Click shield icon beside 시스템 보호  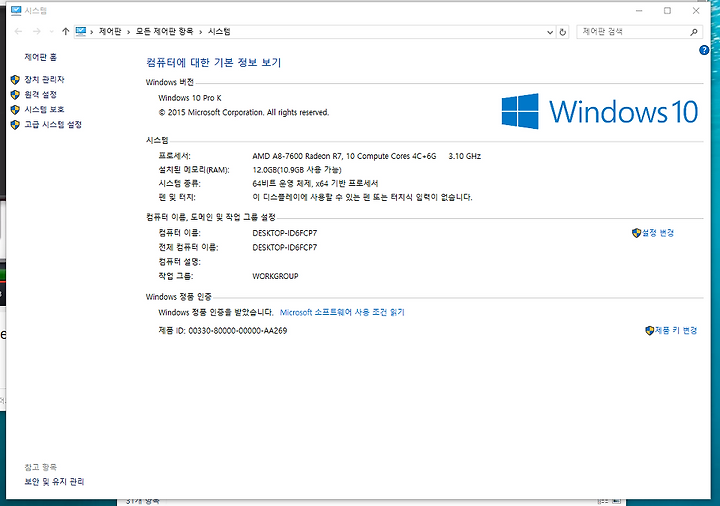(x=15, y=110)
